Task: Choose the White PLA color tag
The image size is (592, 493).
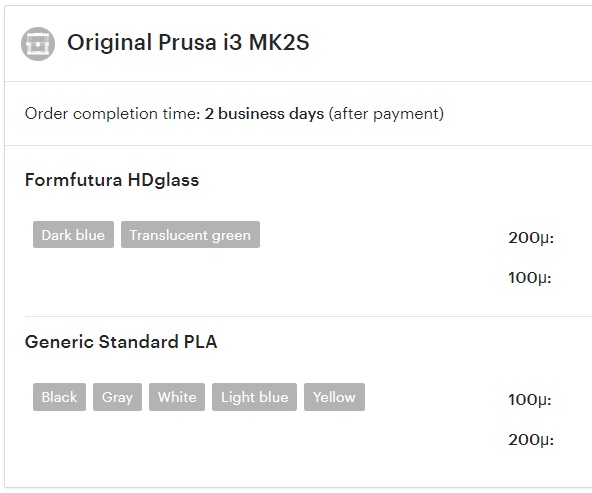Action: [x=177, y=397]
